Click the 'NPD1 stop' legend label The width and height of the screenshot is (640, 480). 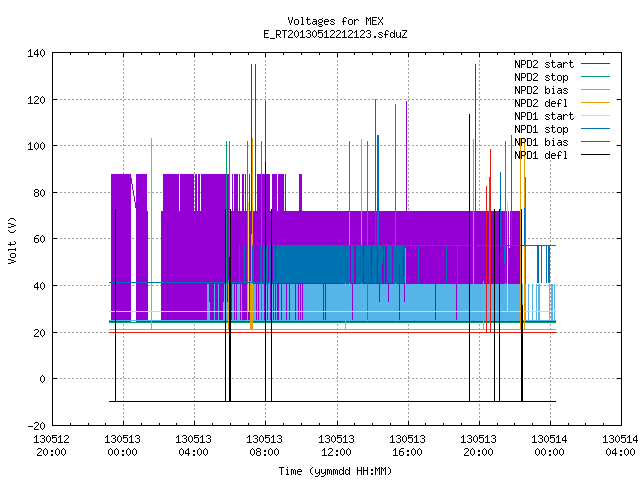tap(541, 129)
